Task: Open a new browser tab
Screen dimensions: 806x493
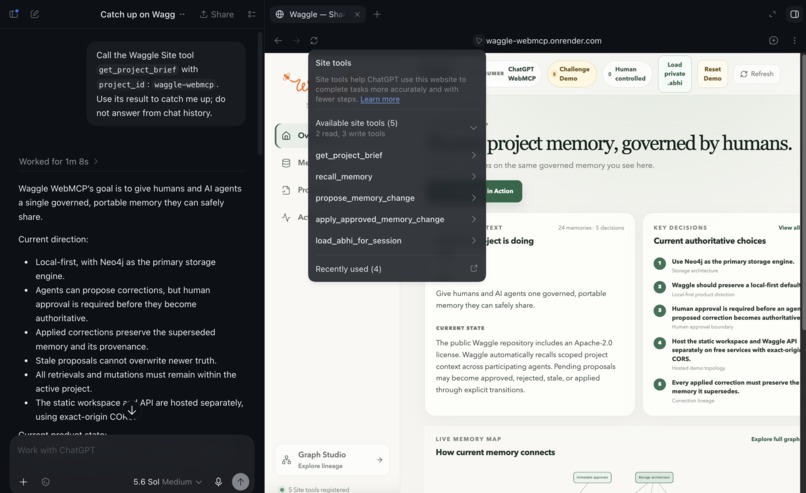Action: click(x=377, y=14)
